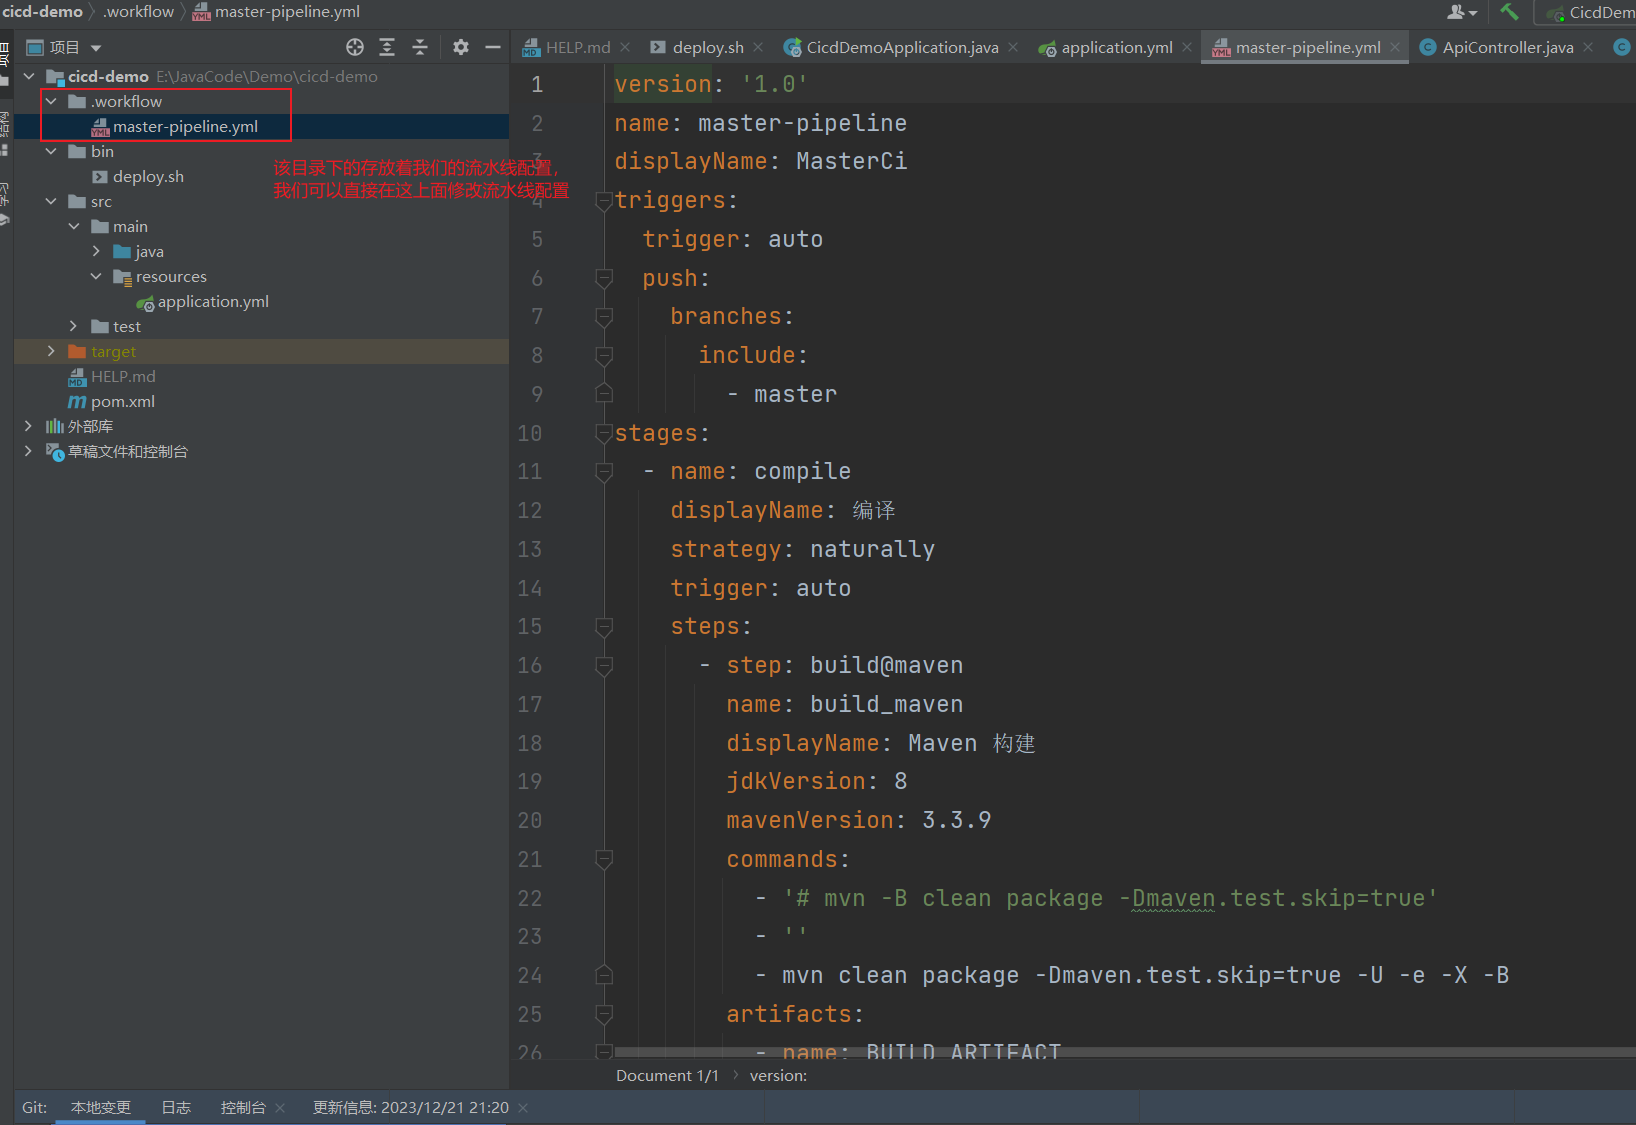This screenshot has width=1636, height=1125.
Task: Open the Git 日志 tab
Action: coord(176,1107)
